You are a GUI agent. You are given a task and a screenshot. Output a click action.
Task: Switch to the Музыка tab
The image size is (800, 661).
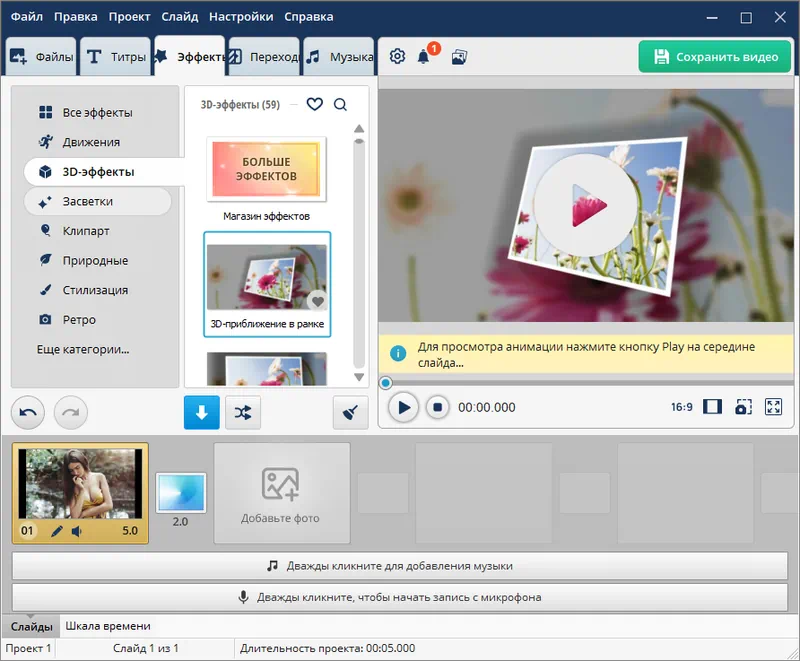point(339,56)
